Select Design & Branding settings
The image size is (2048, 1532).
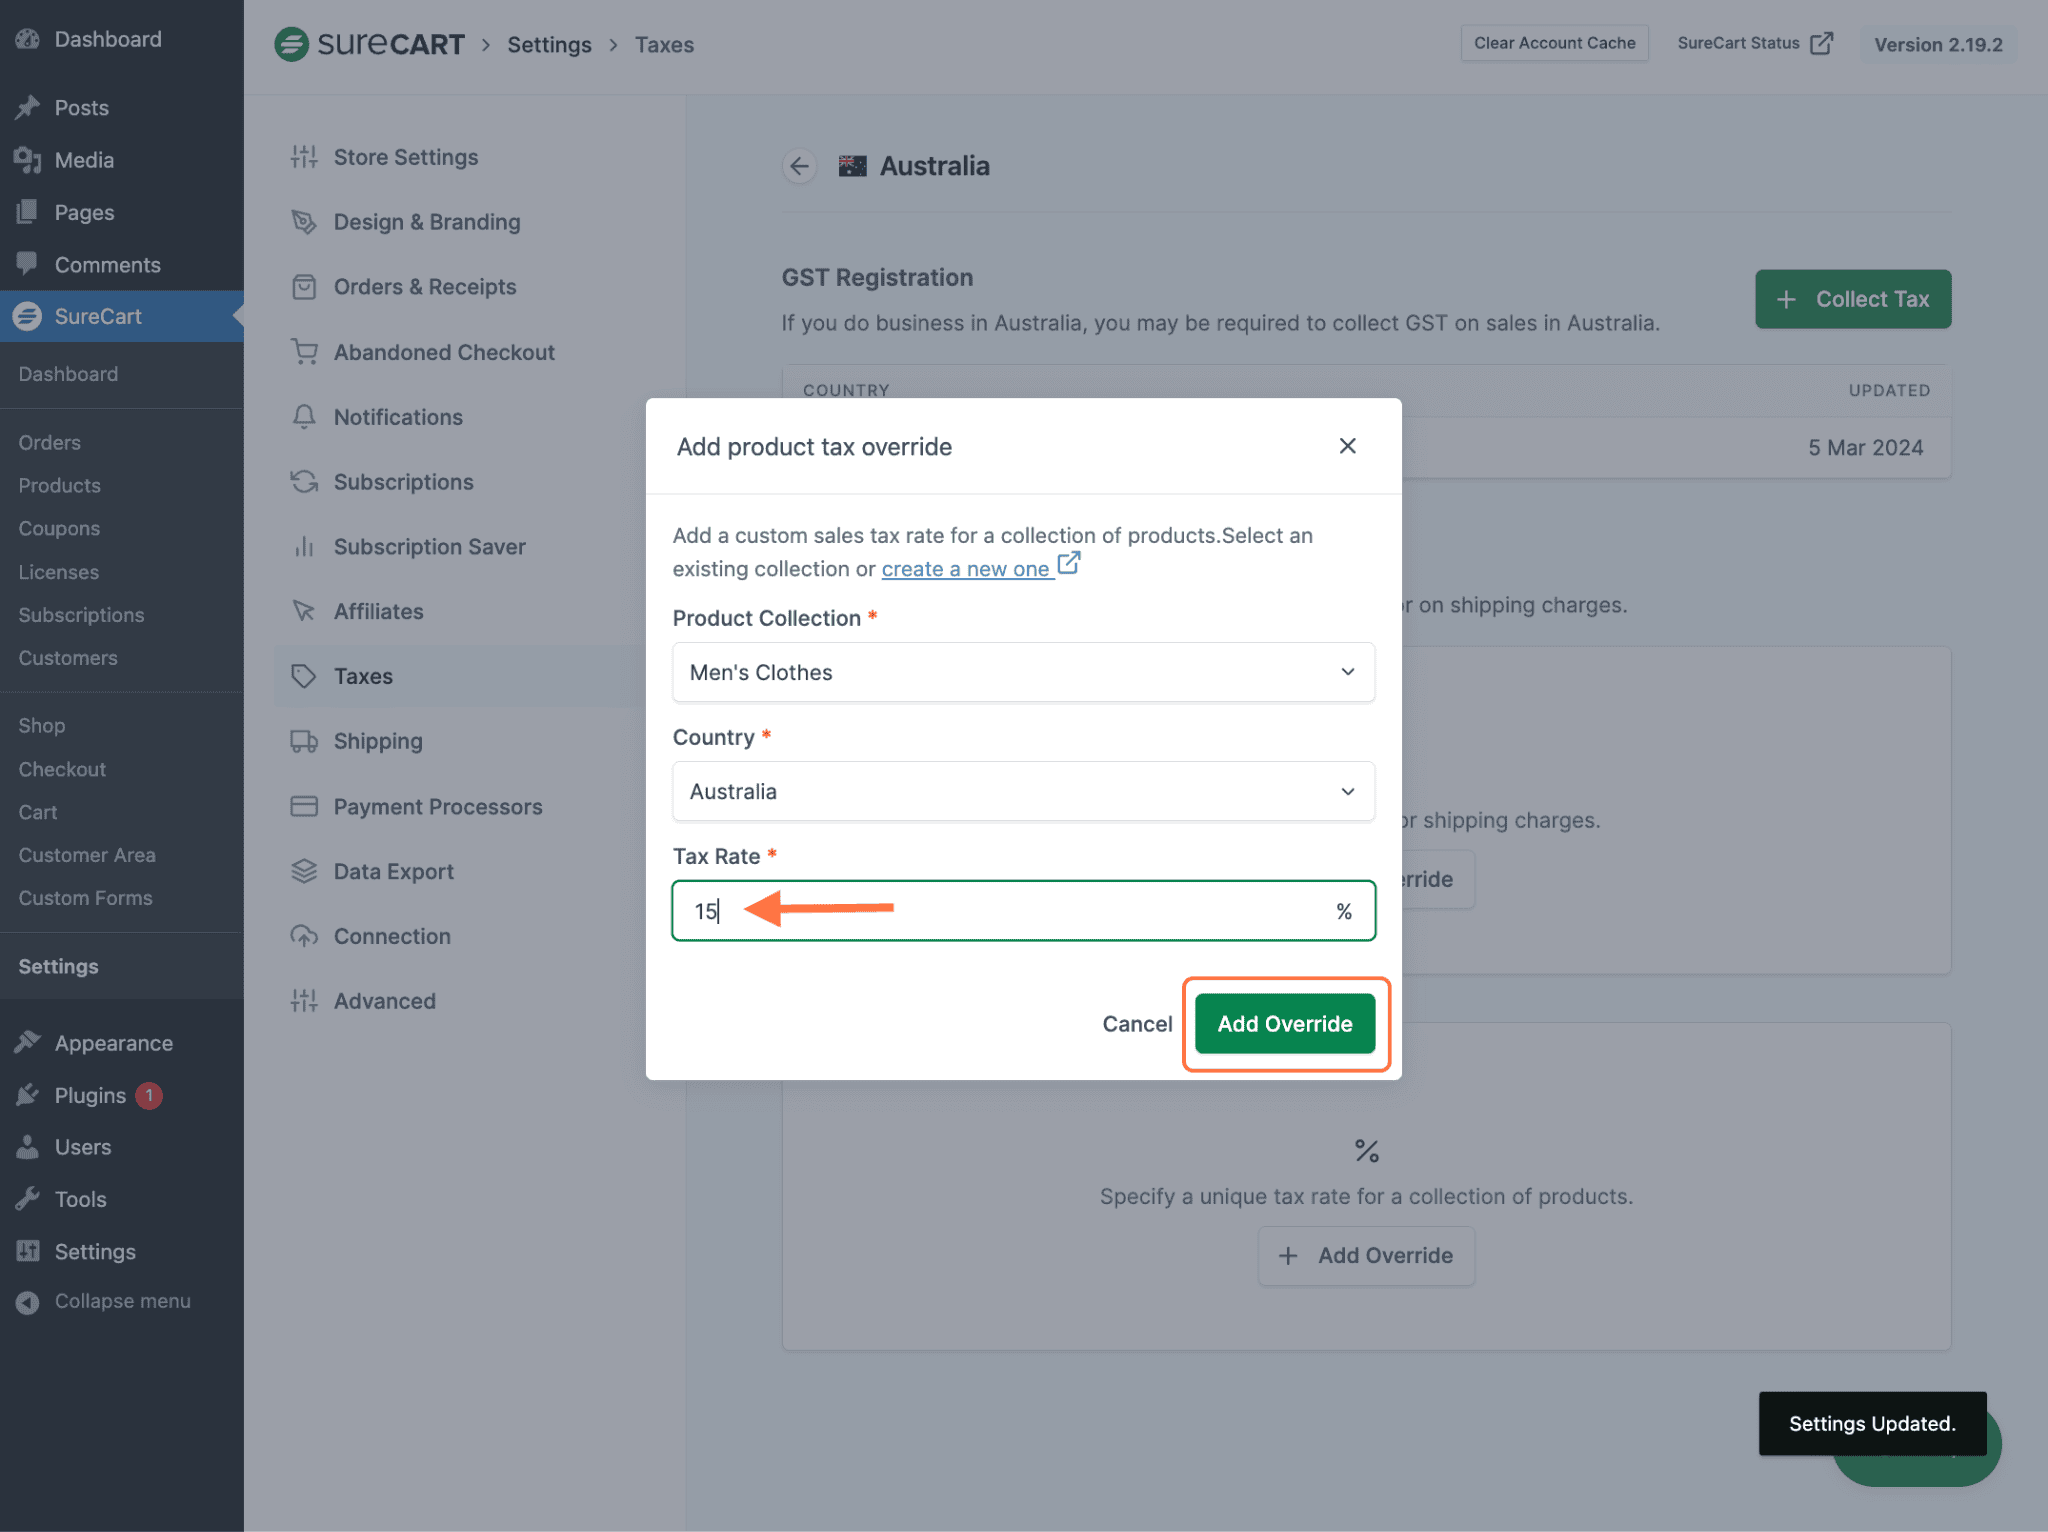pos(426,221)
